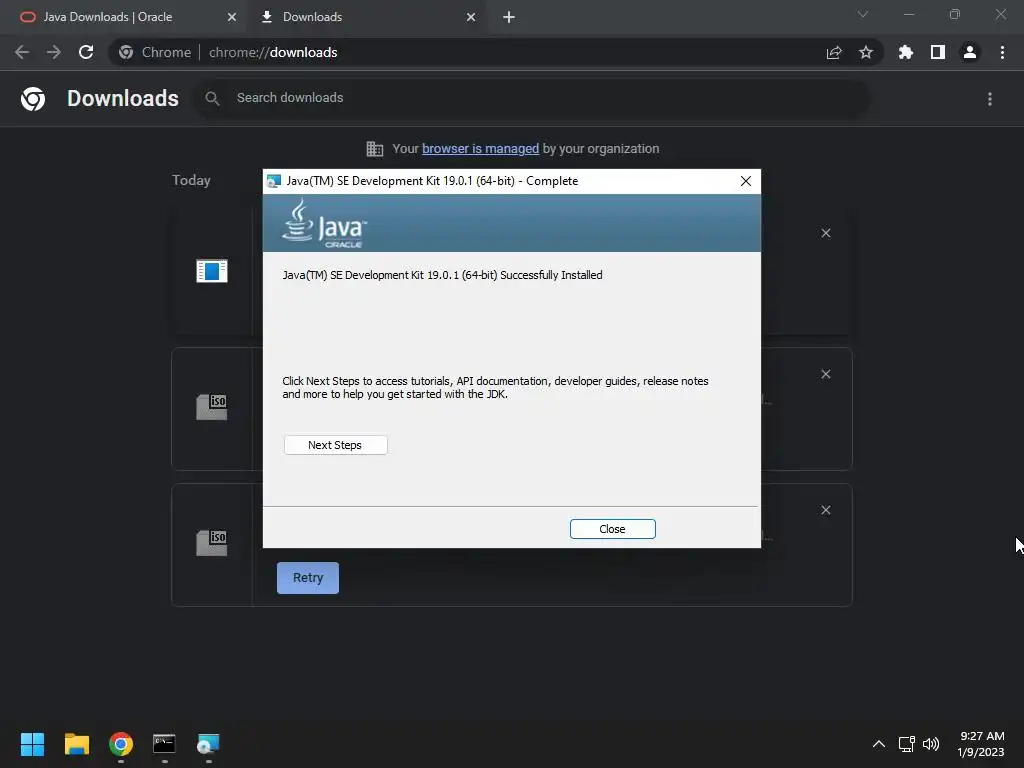Click the ISO file icon above the Retry button

pyautogui.click(x=212, y=543)
